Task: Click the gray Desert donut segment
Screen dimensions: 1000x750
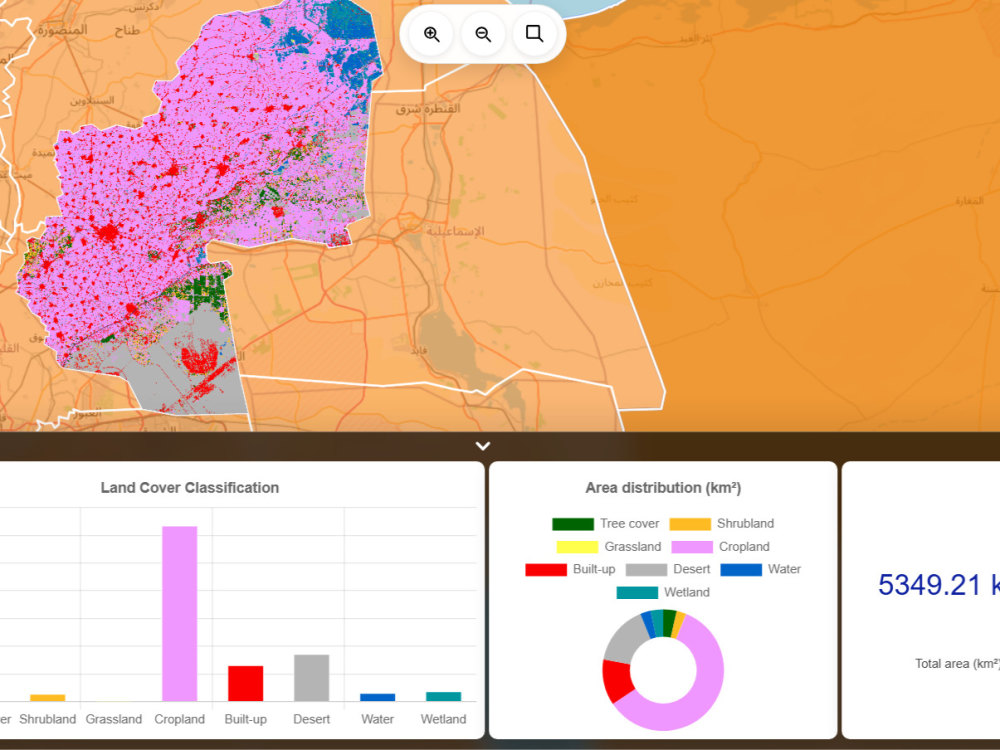Action: click(624, 639)
